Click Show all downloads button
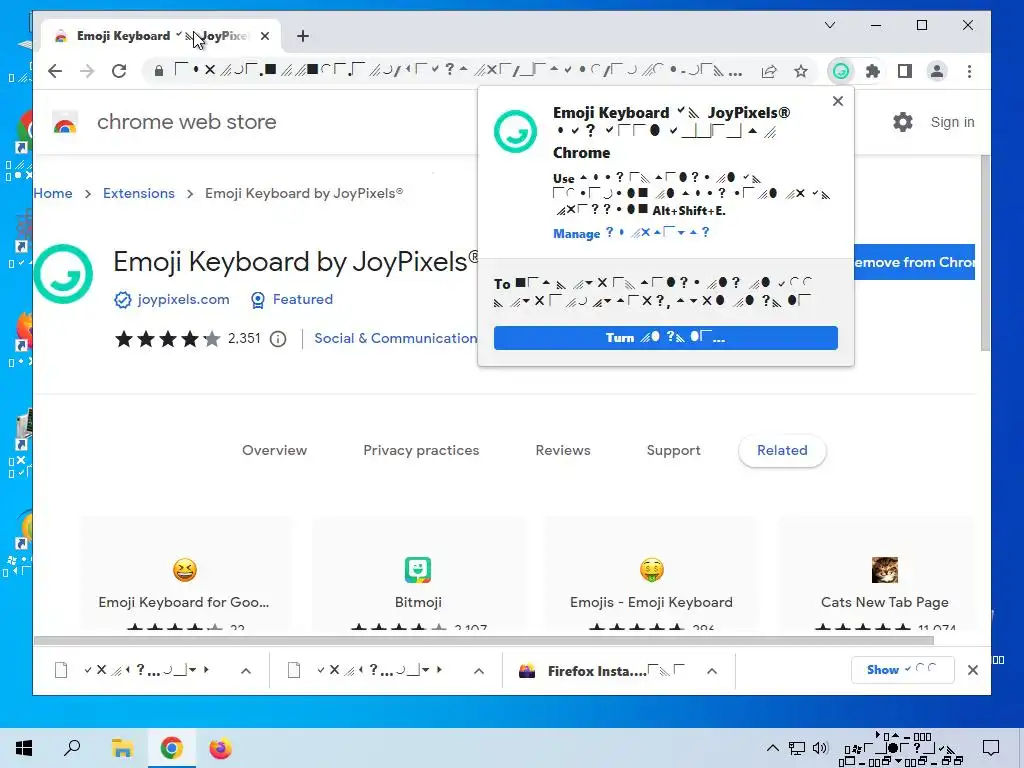 (903, 670)
